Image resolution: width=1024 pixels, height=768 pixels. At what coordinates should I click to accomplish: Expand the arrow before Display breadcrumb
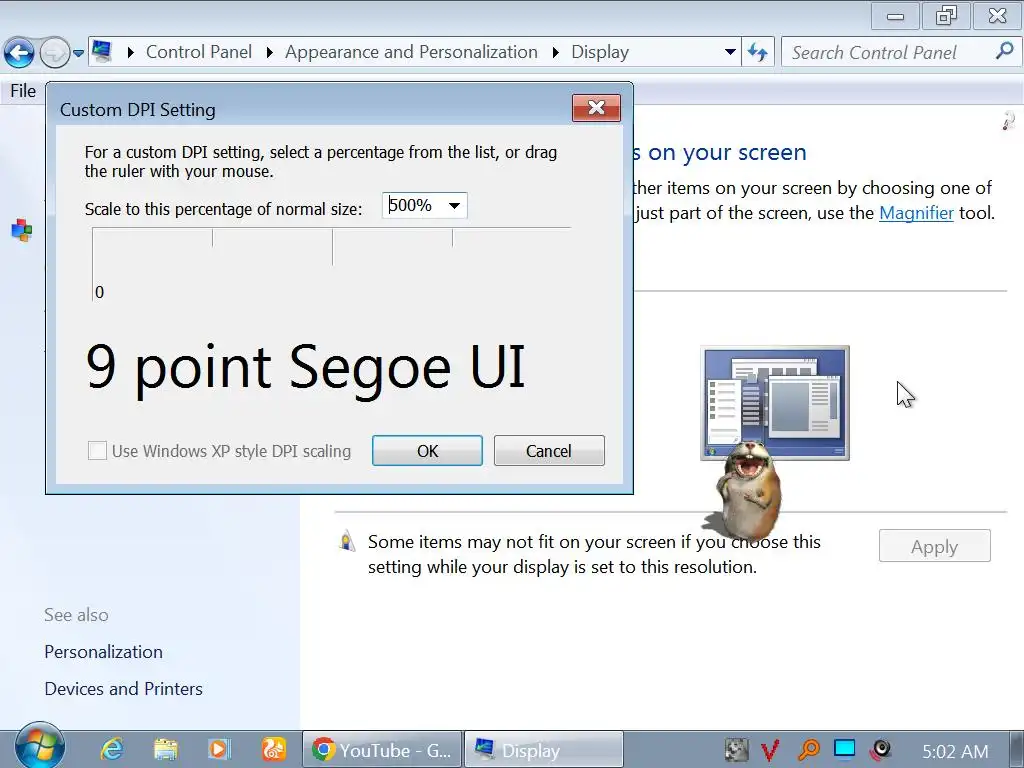tap(555, 52)
